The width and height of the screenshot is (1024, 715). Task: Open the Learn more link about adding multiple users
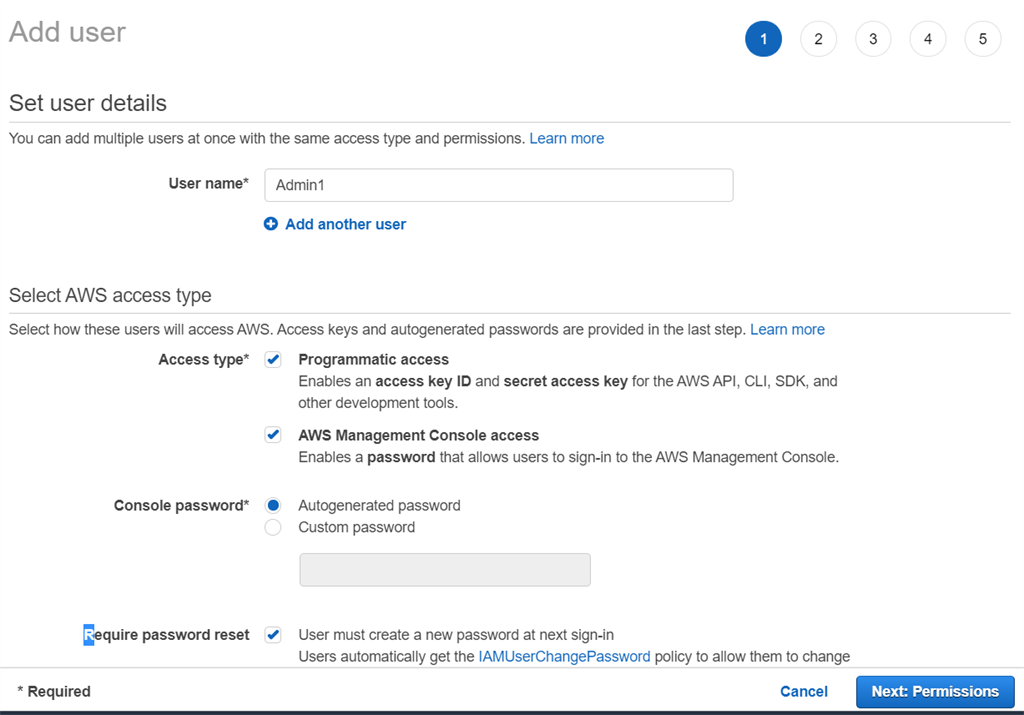tap(566, 138)
